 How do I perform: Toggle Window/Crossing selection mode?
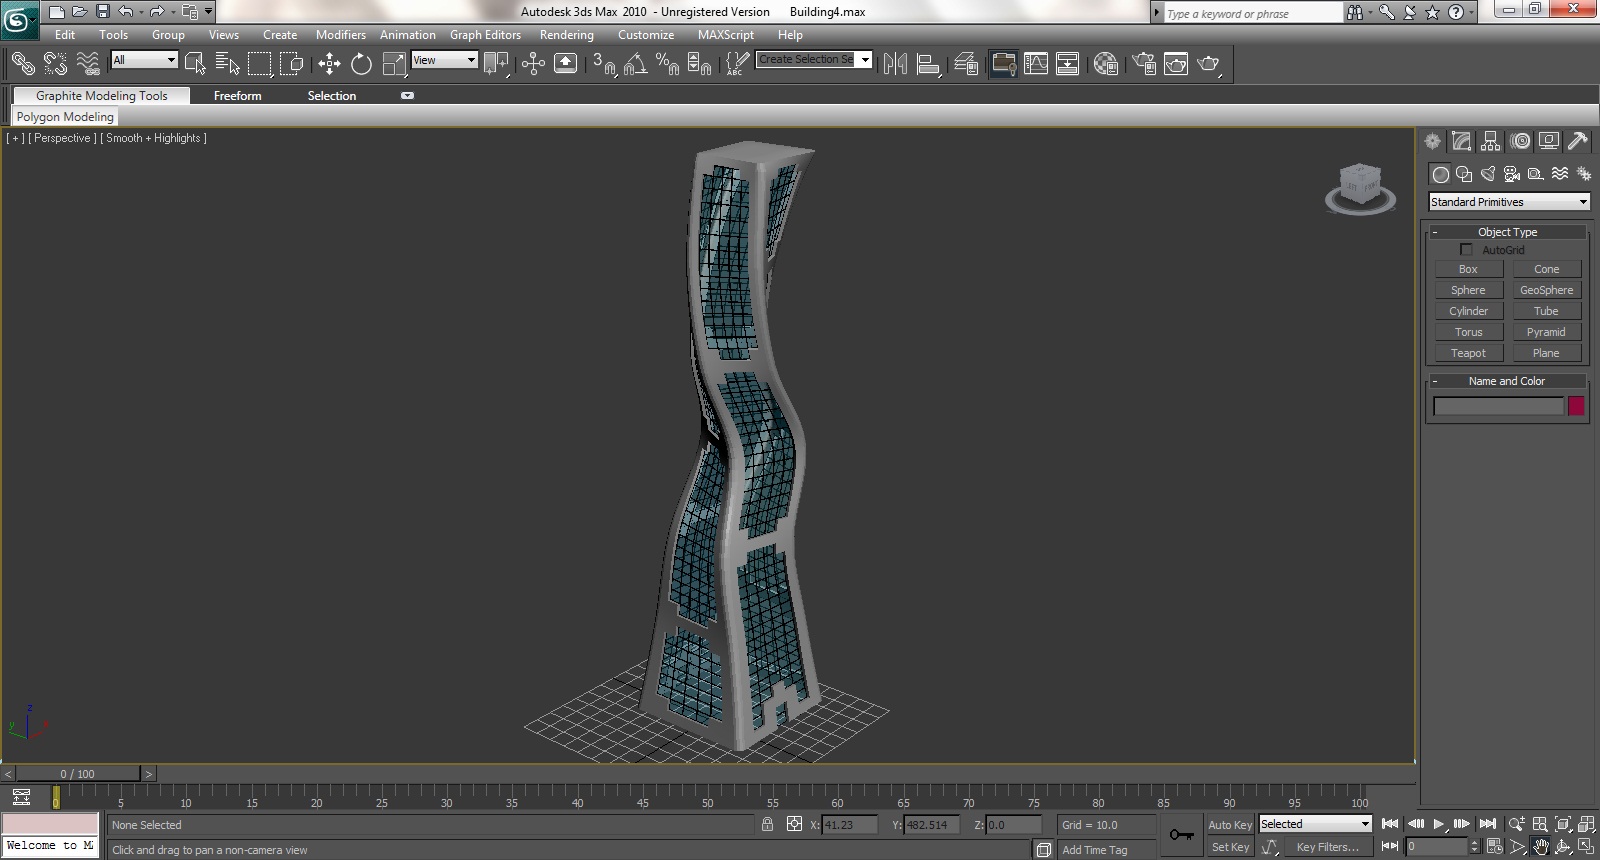[291, 64]
